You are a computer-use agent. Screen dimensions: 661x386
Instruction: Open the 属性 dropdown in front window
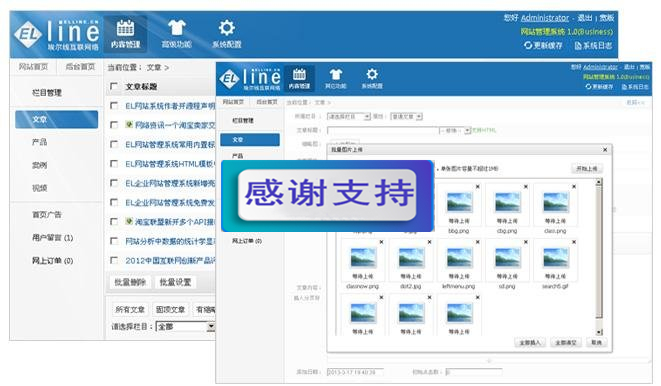tap(406, 116)
